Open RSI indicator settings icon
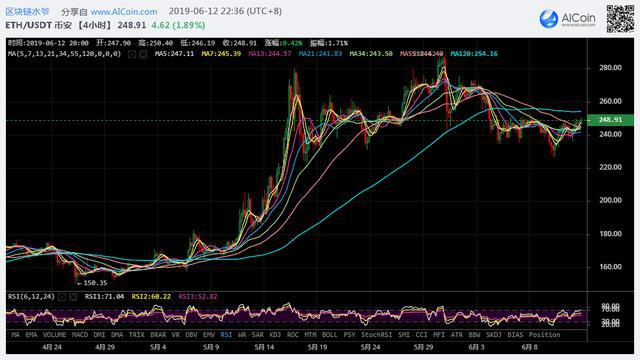Screen dimensions: 640x360 tap(62, 297)
